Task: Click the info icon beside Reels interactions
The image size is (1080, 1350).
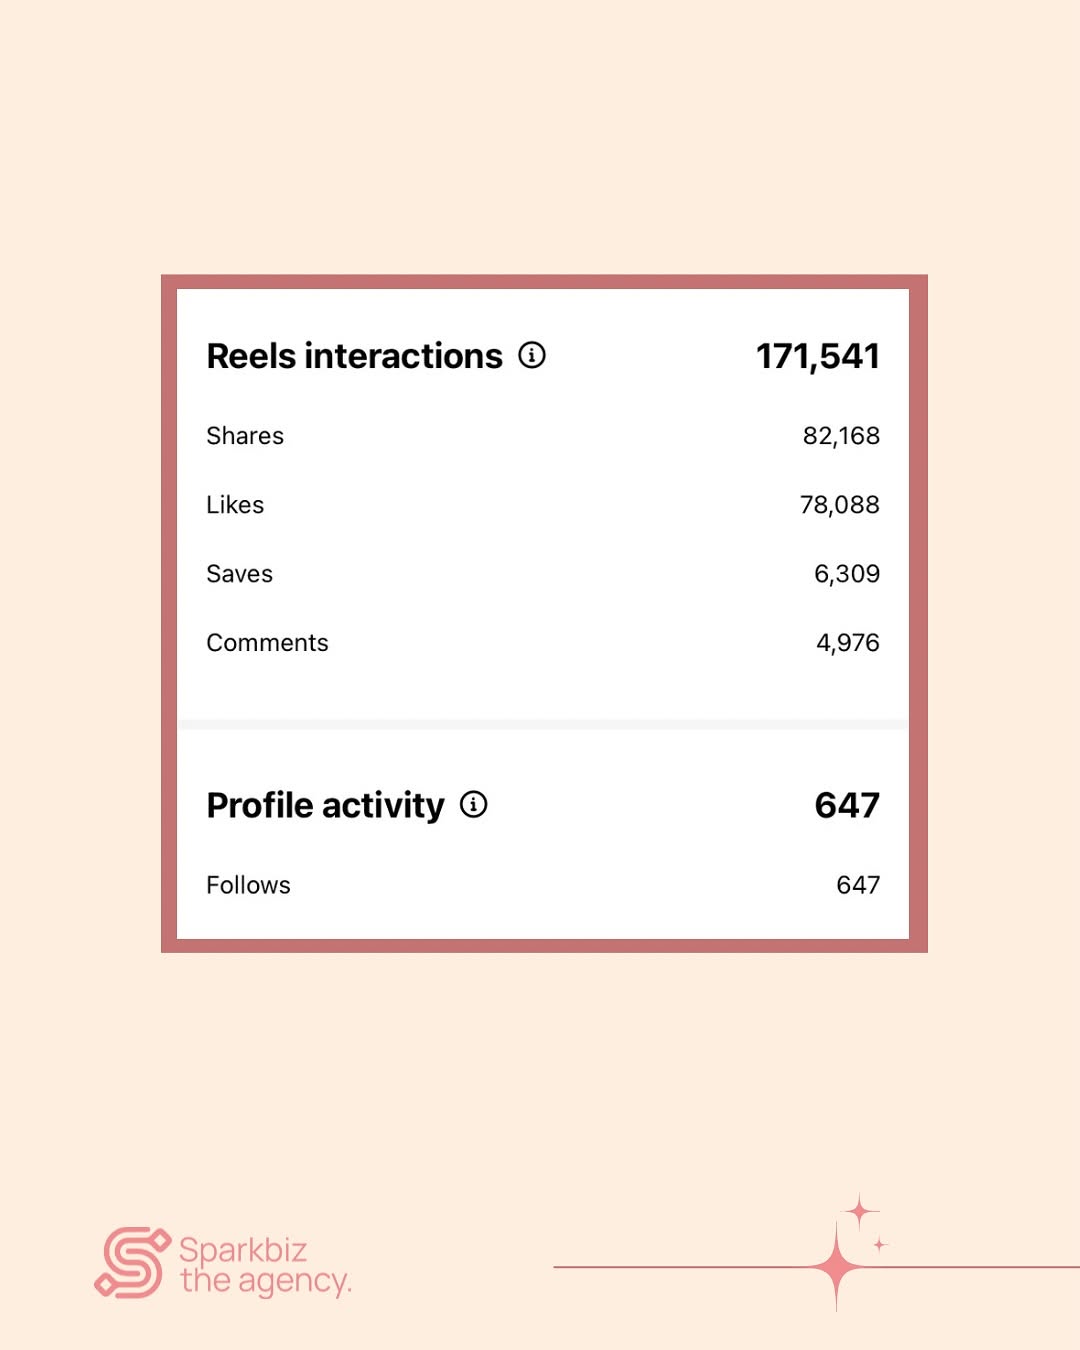Action: [532, 355]
